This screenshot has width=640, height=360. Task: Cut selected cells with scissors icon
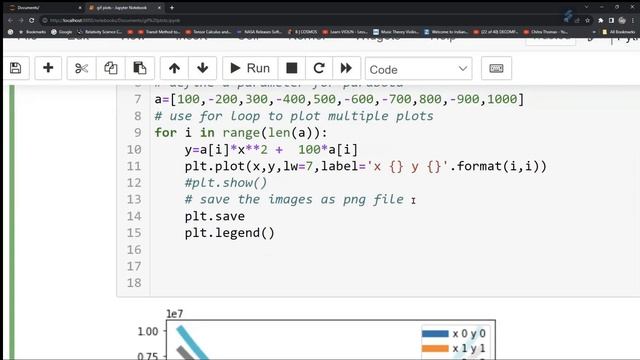[82, 68]
